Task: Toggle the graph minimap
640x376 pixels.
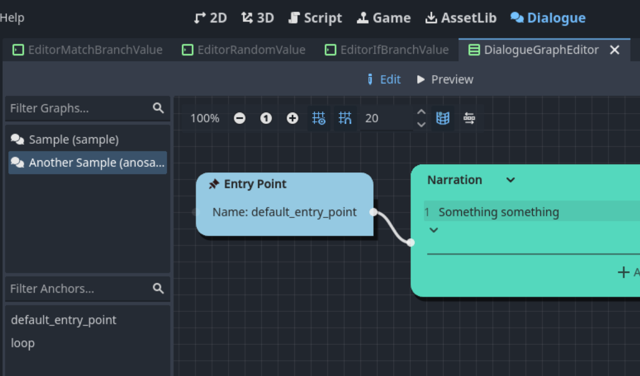Action: click(443, 118)
